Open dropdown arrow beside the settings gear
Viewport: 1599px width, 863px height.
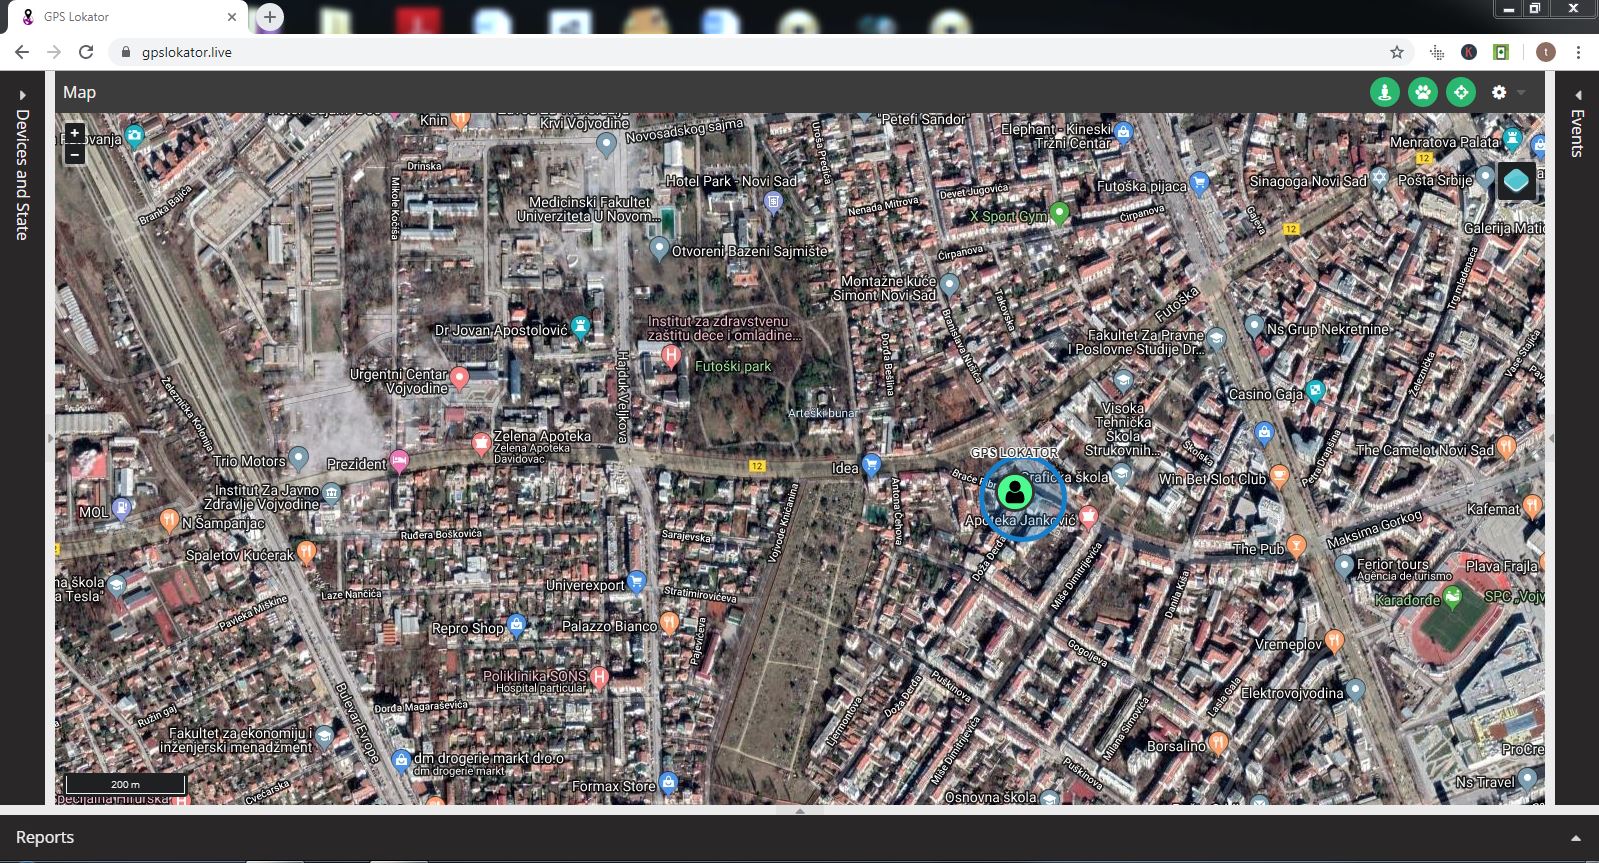click(x=1521, y=92)
